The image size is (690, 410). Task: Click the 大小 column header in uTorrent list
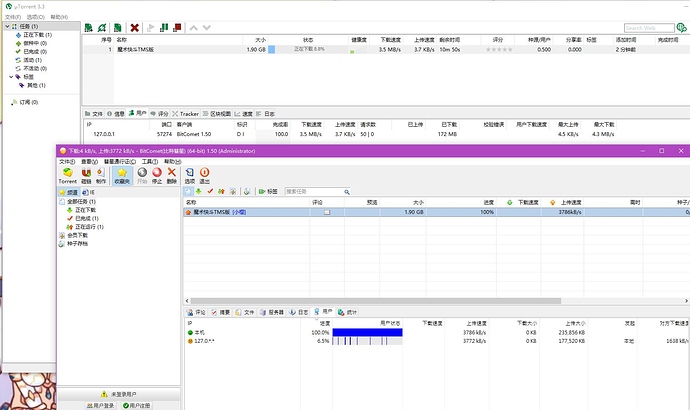point(261,40)
